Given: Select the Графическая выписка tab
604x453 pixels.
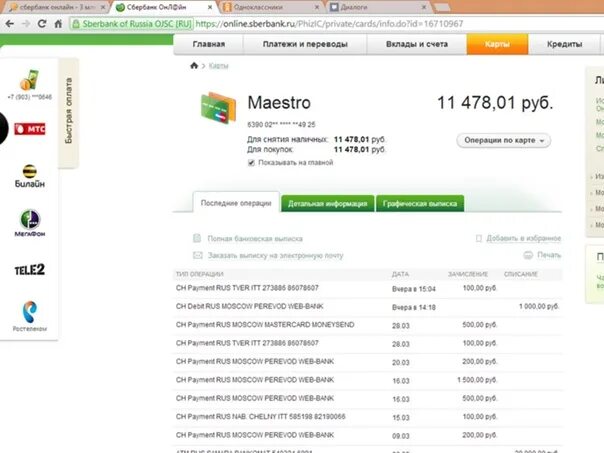Looking at the screenshot, I should coord(420,203).
